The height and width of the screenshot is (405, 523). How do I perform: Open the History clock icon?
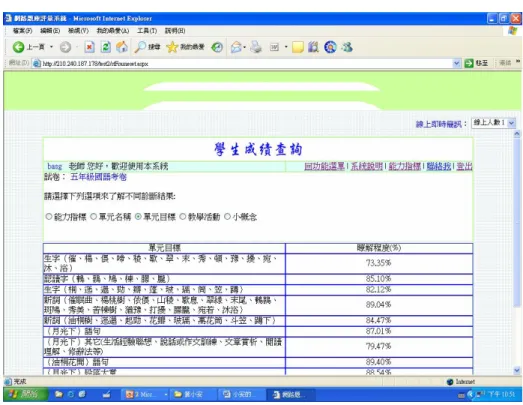217,47
